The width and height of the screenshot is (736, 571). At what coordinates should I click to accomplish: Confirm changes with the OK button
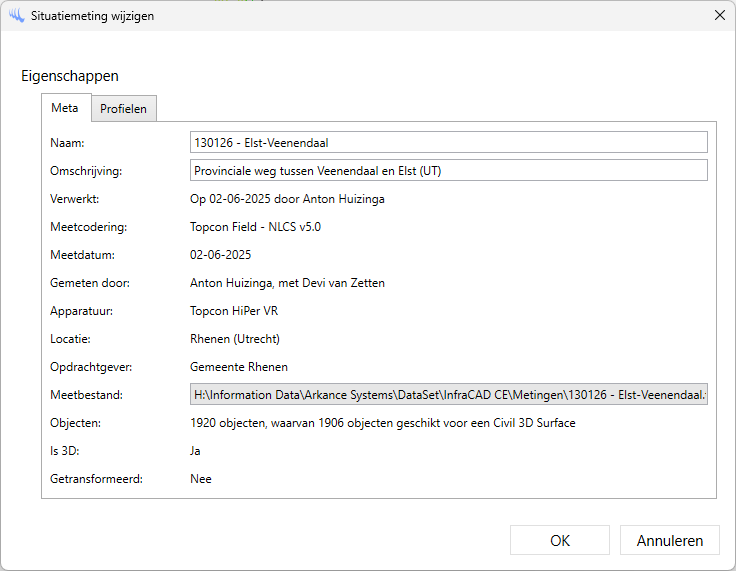click(559, 540)
